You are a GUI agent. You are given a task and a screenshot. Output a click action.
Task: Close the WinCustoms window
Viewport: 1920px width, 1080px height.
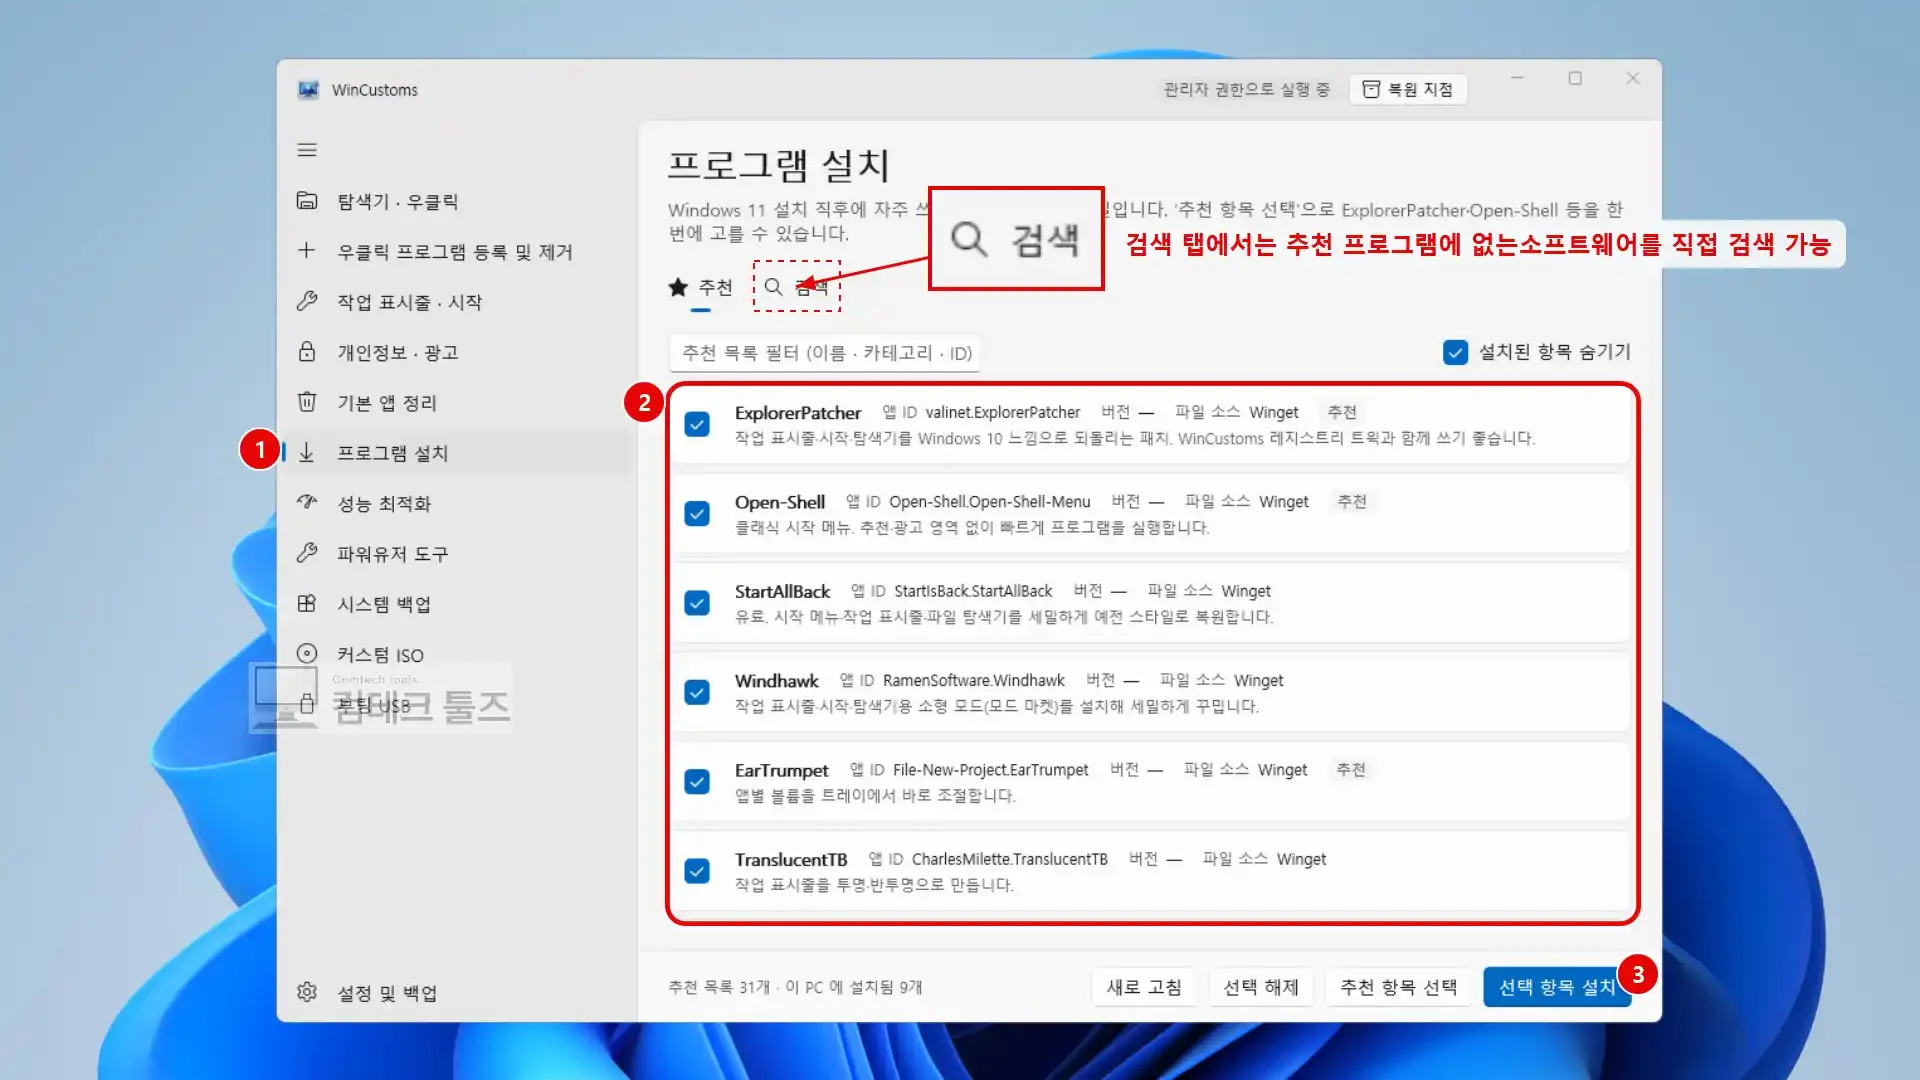(x=1633, y=78)
